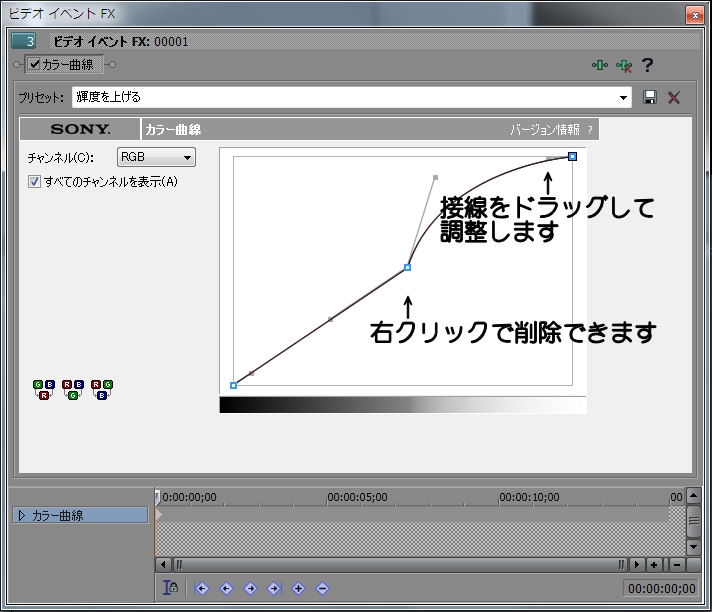Click the blue channel output RGB icon
Image resolution: width=712 pixels, height=612 pixels.
coord(101,389)
